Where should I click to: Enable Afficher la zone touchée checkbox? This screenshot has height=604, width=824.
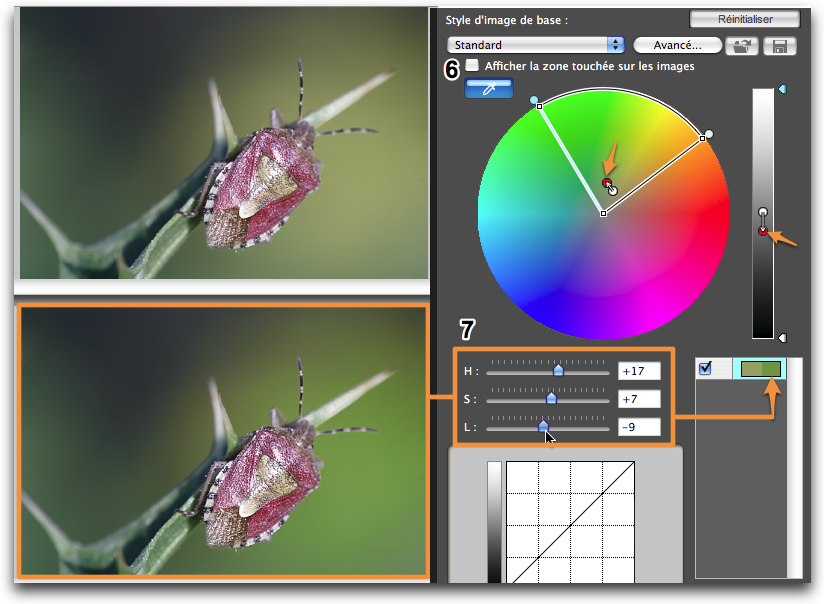(x=472, y=65)
